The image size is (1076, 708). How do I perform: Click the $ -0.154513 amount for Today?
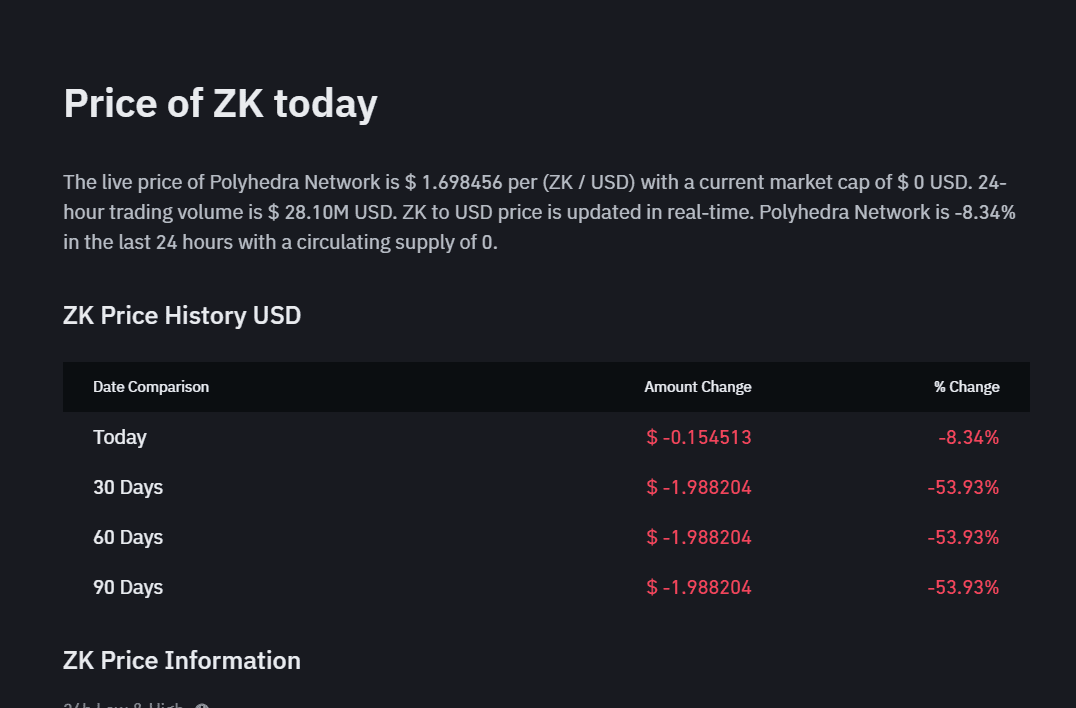pos(699,437)
